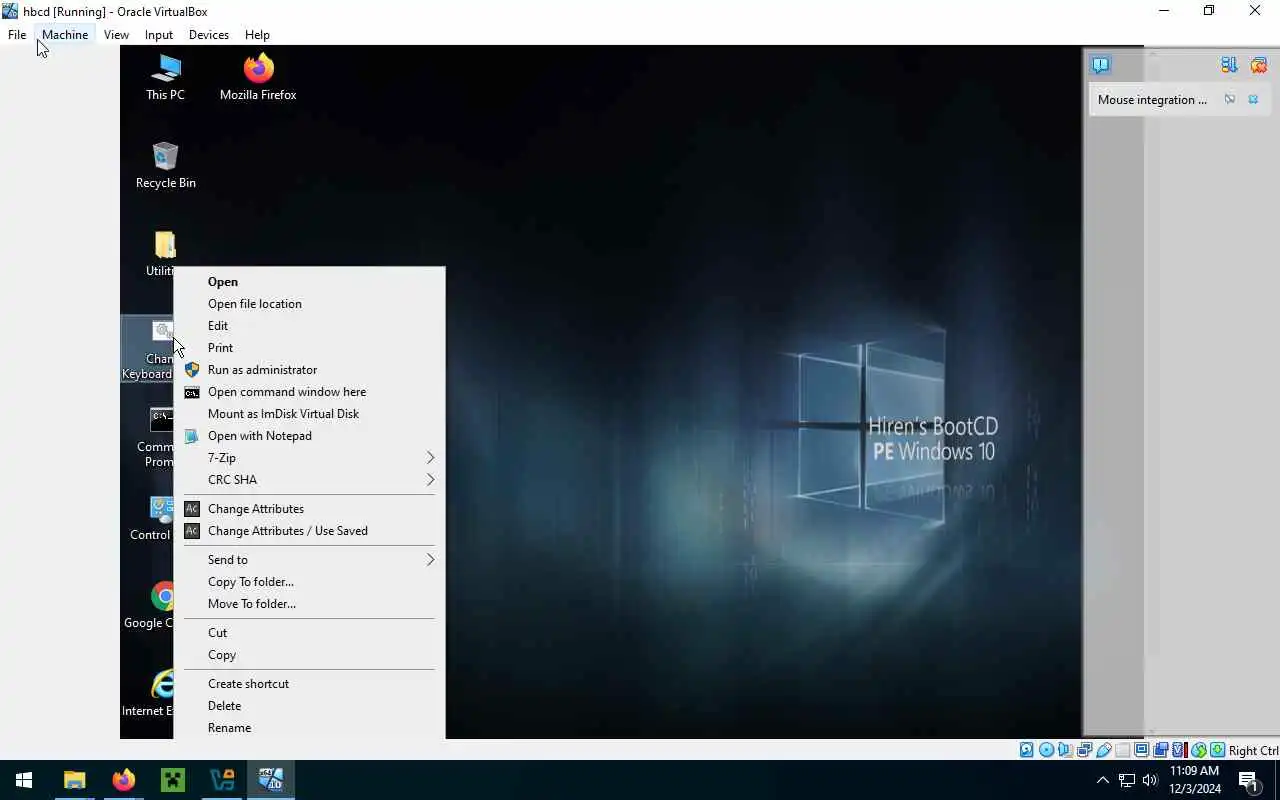The height and width of the screenshot is (800, 1280).
Task: Click the CPU virtualization indicator in status bar
Action: pos(1180,750)
